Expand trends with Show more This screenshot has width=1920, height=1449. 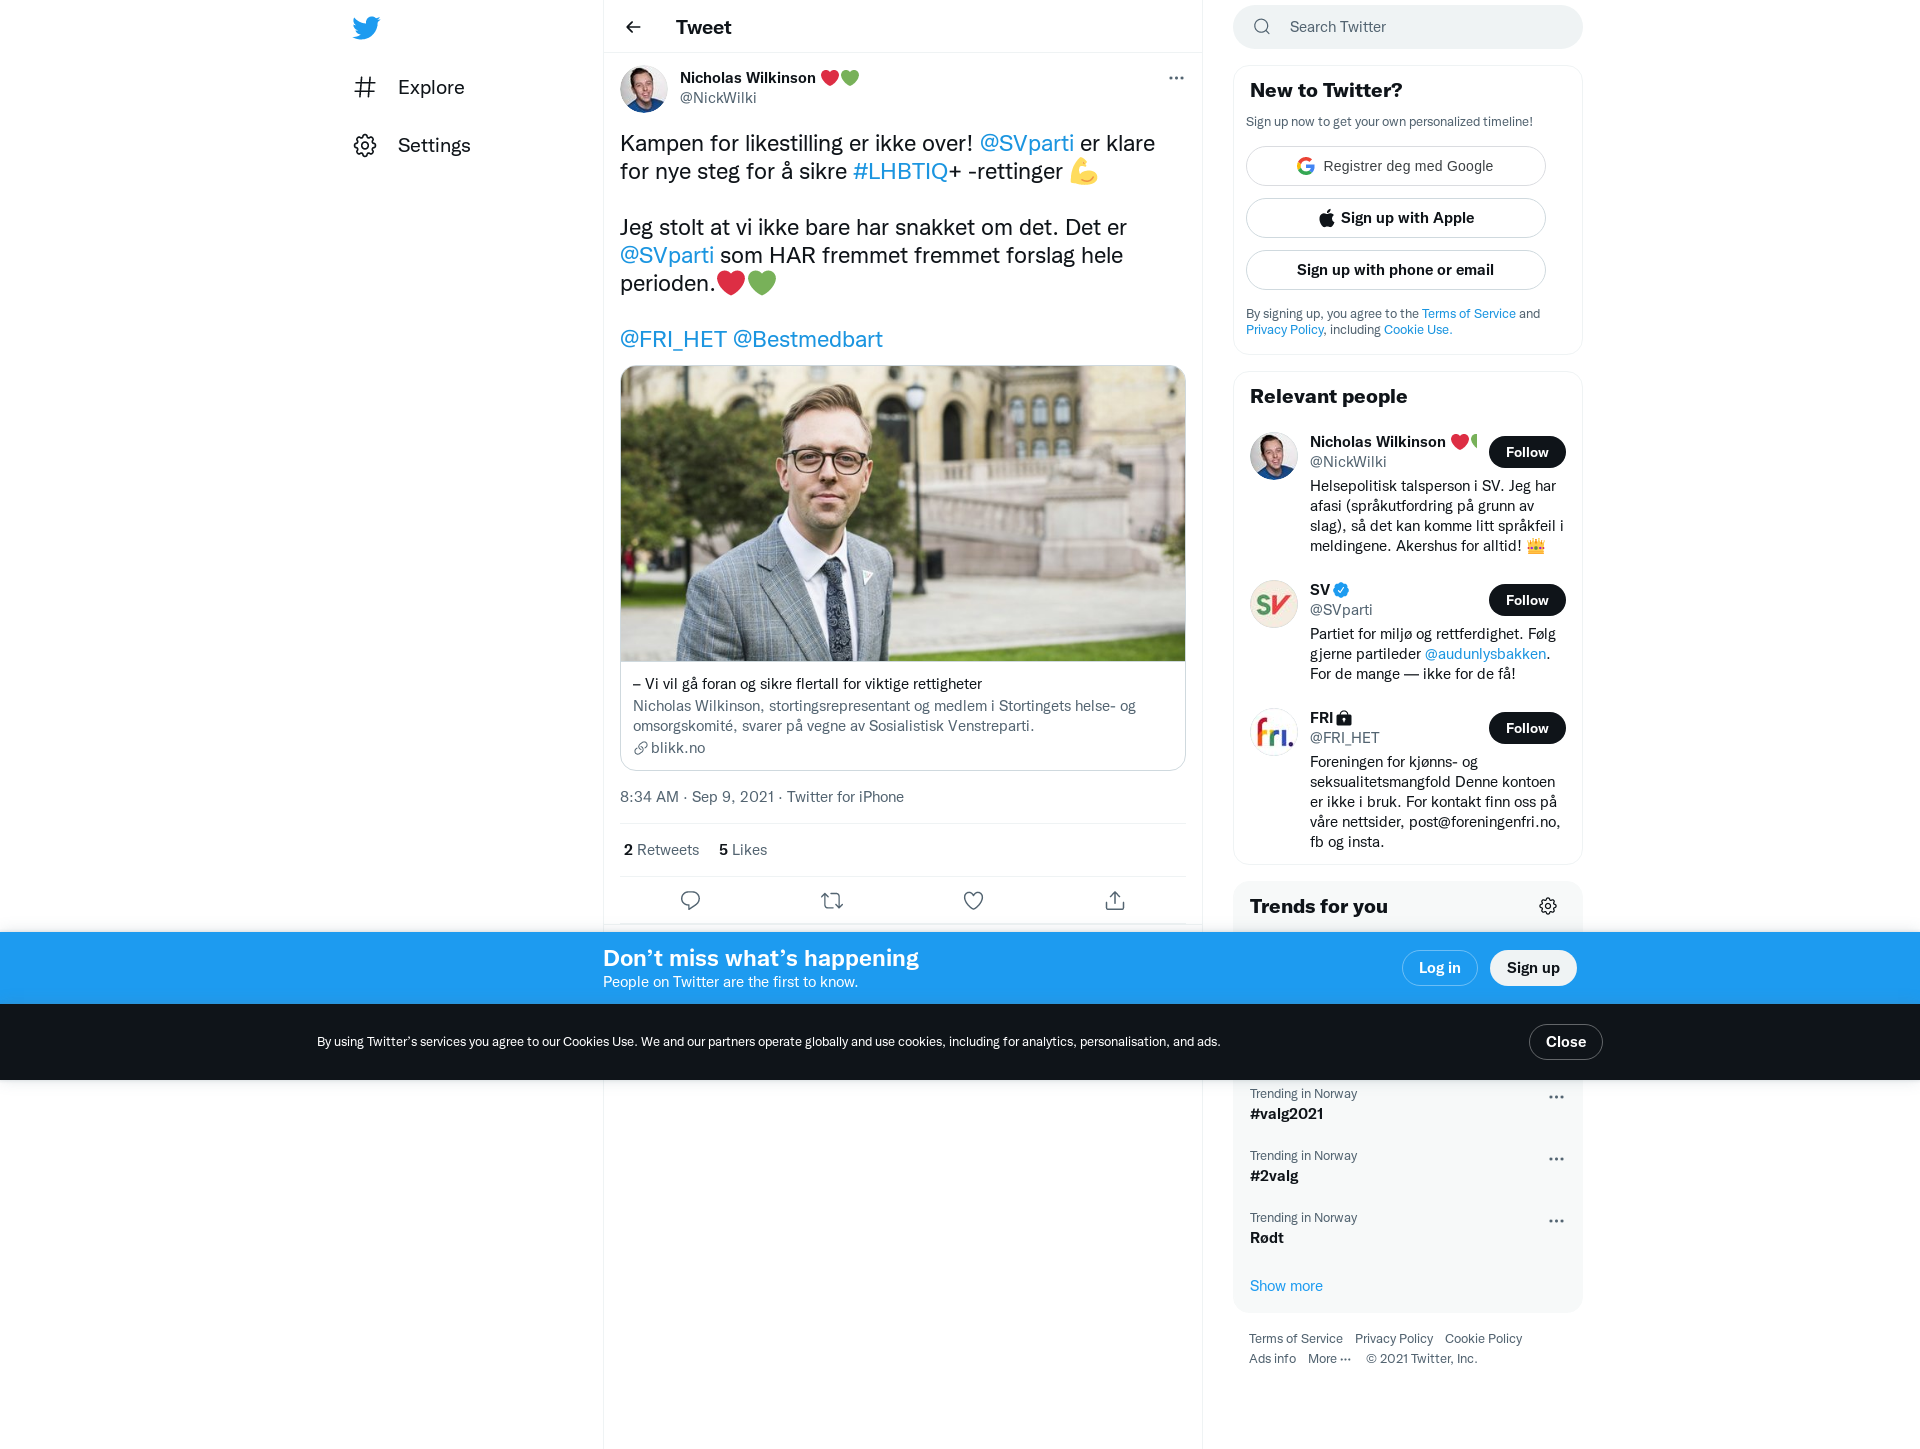[1286, 1286]
